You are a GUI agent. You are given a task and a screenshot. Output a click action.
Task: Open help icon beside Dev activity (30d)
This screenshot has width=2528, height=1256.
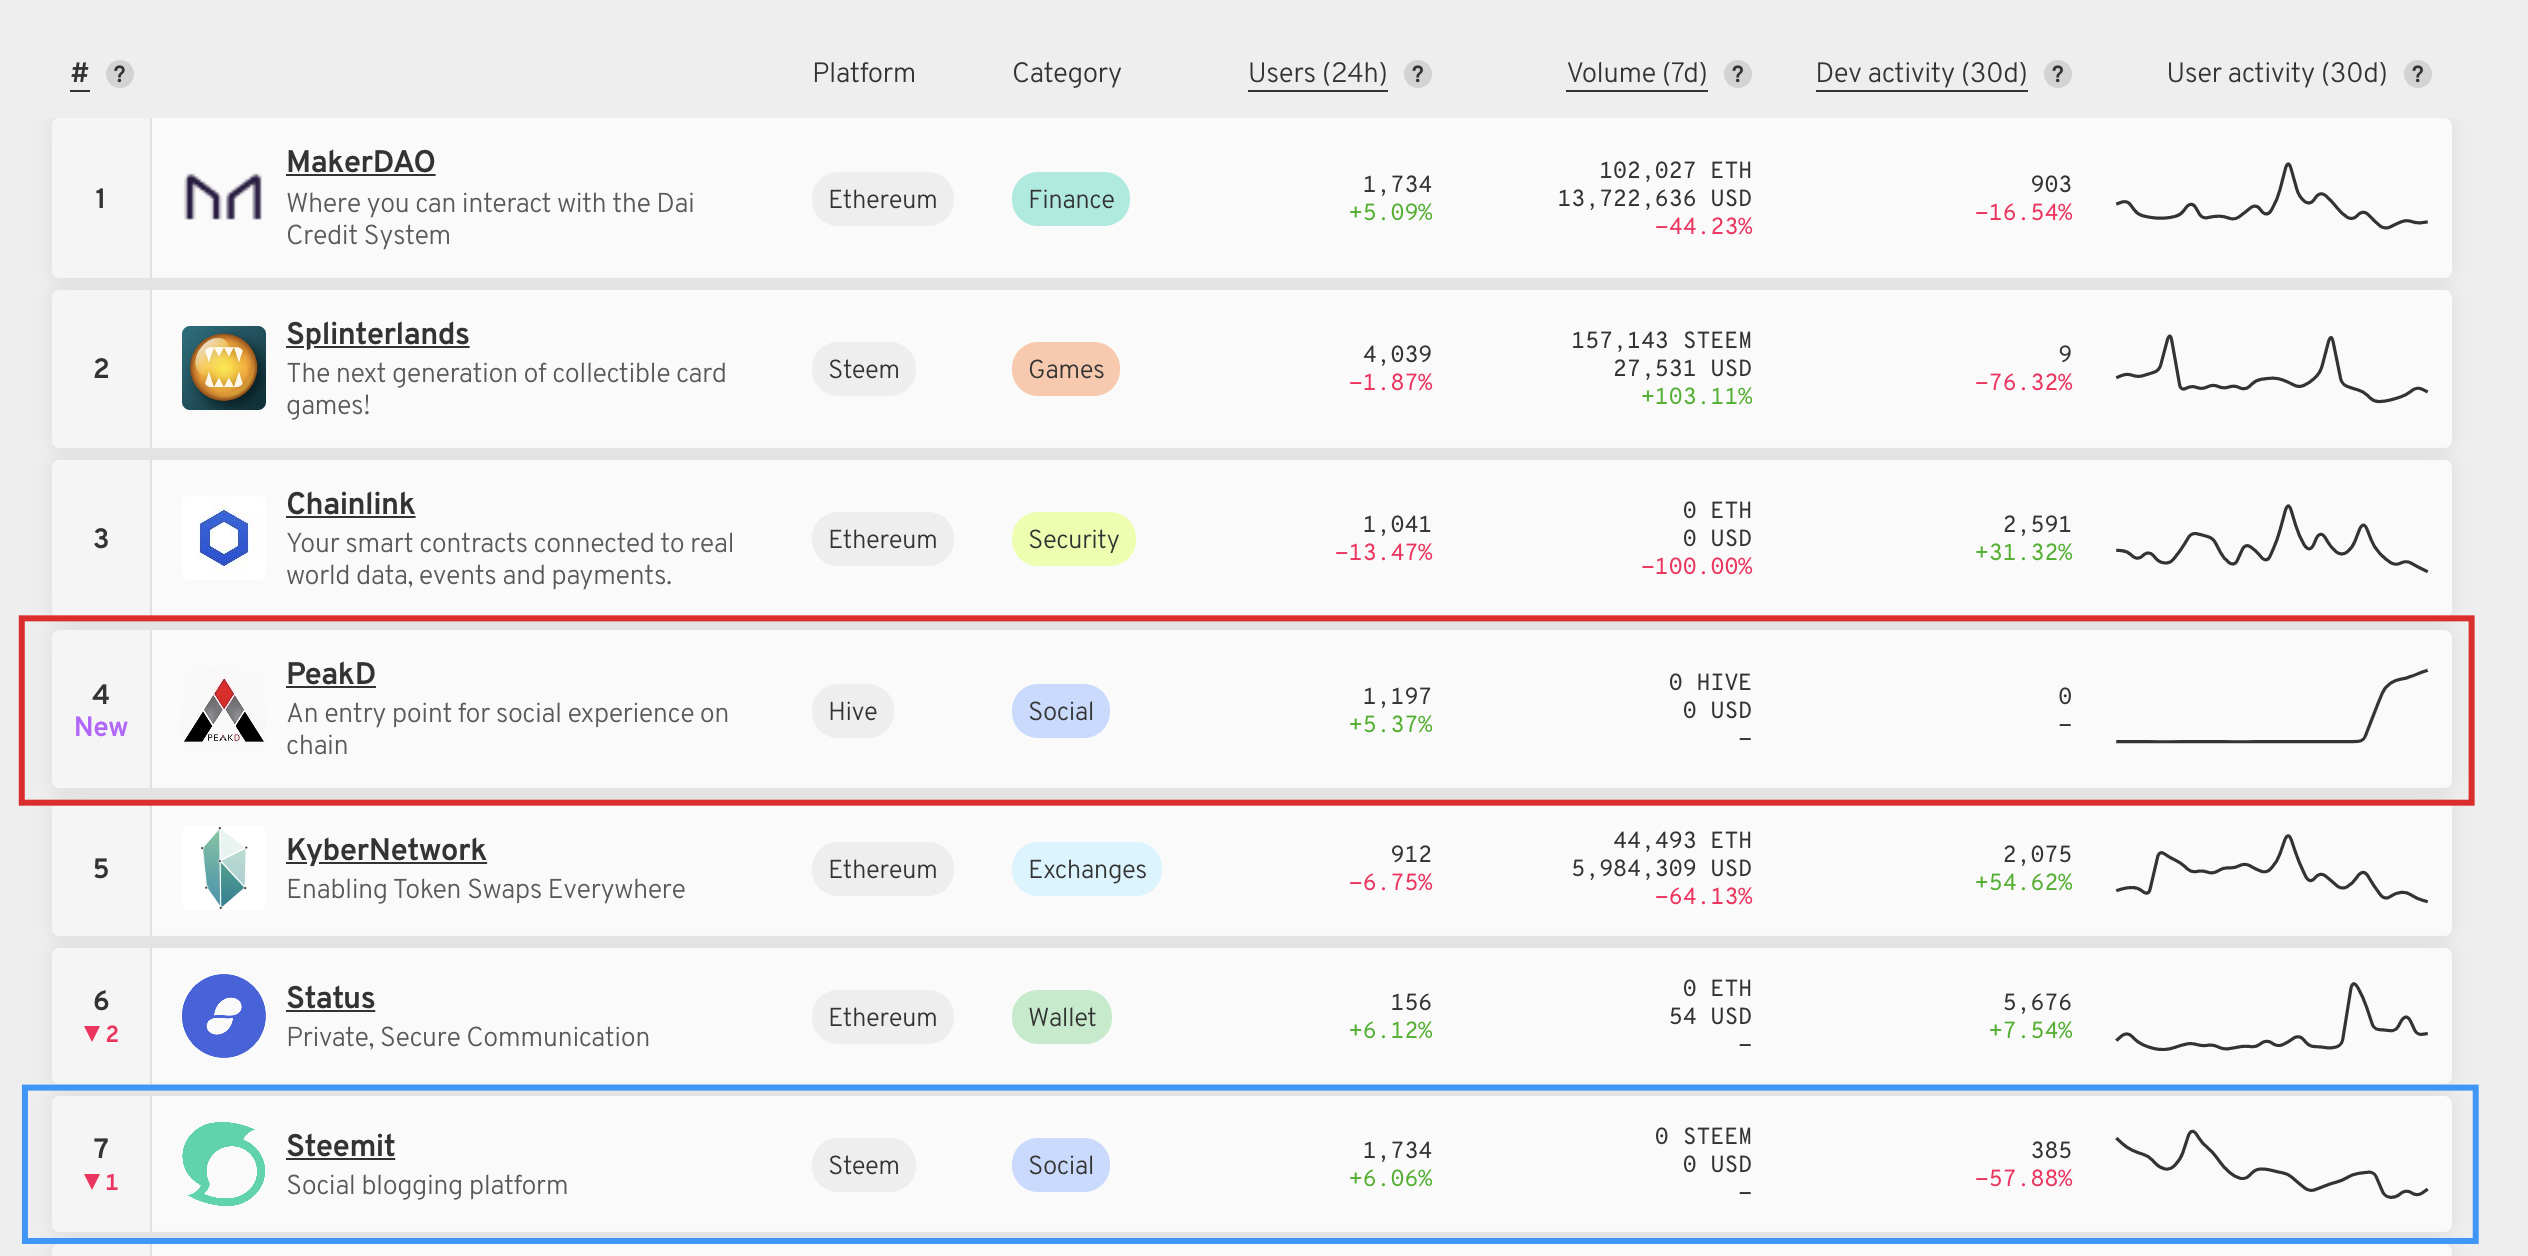(x=2057, y=74)
